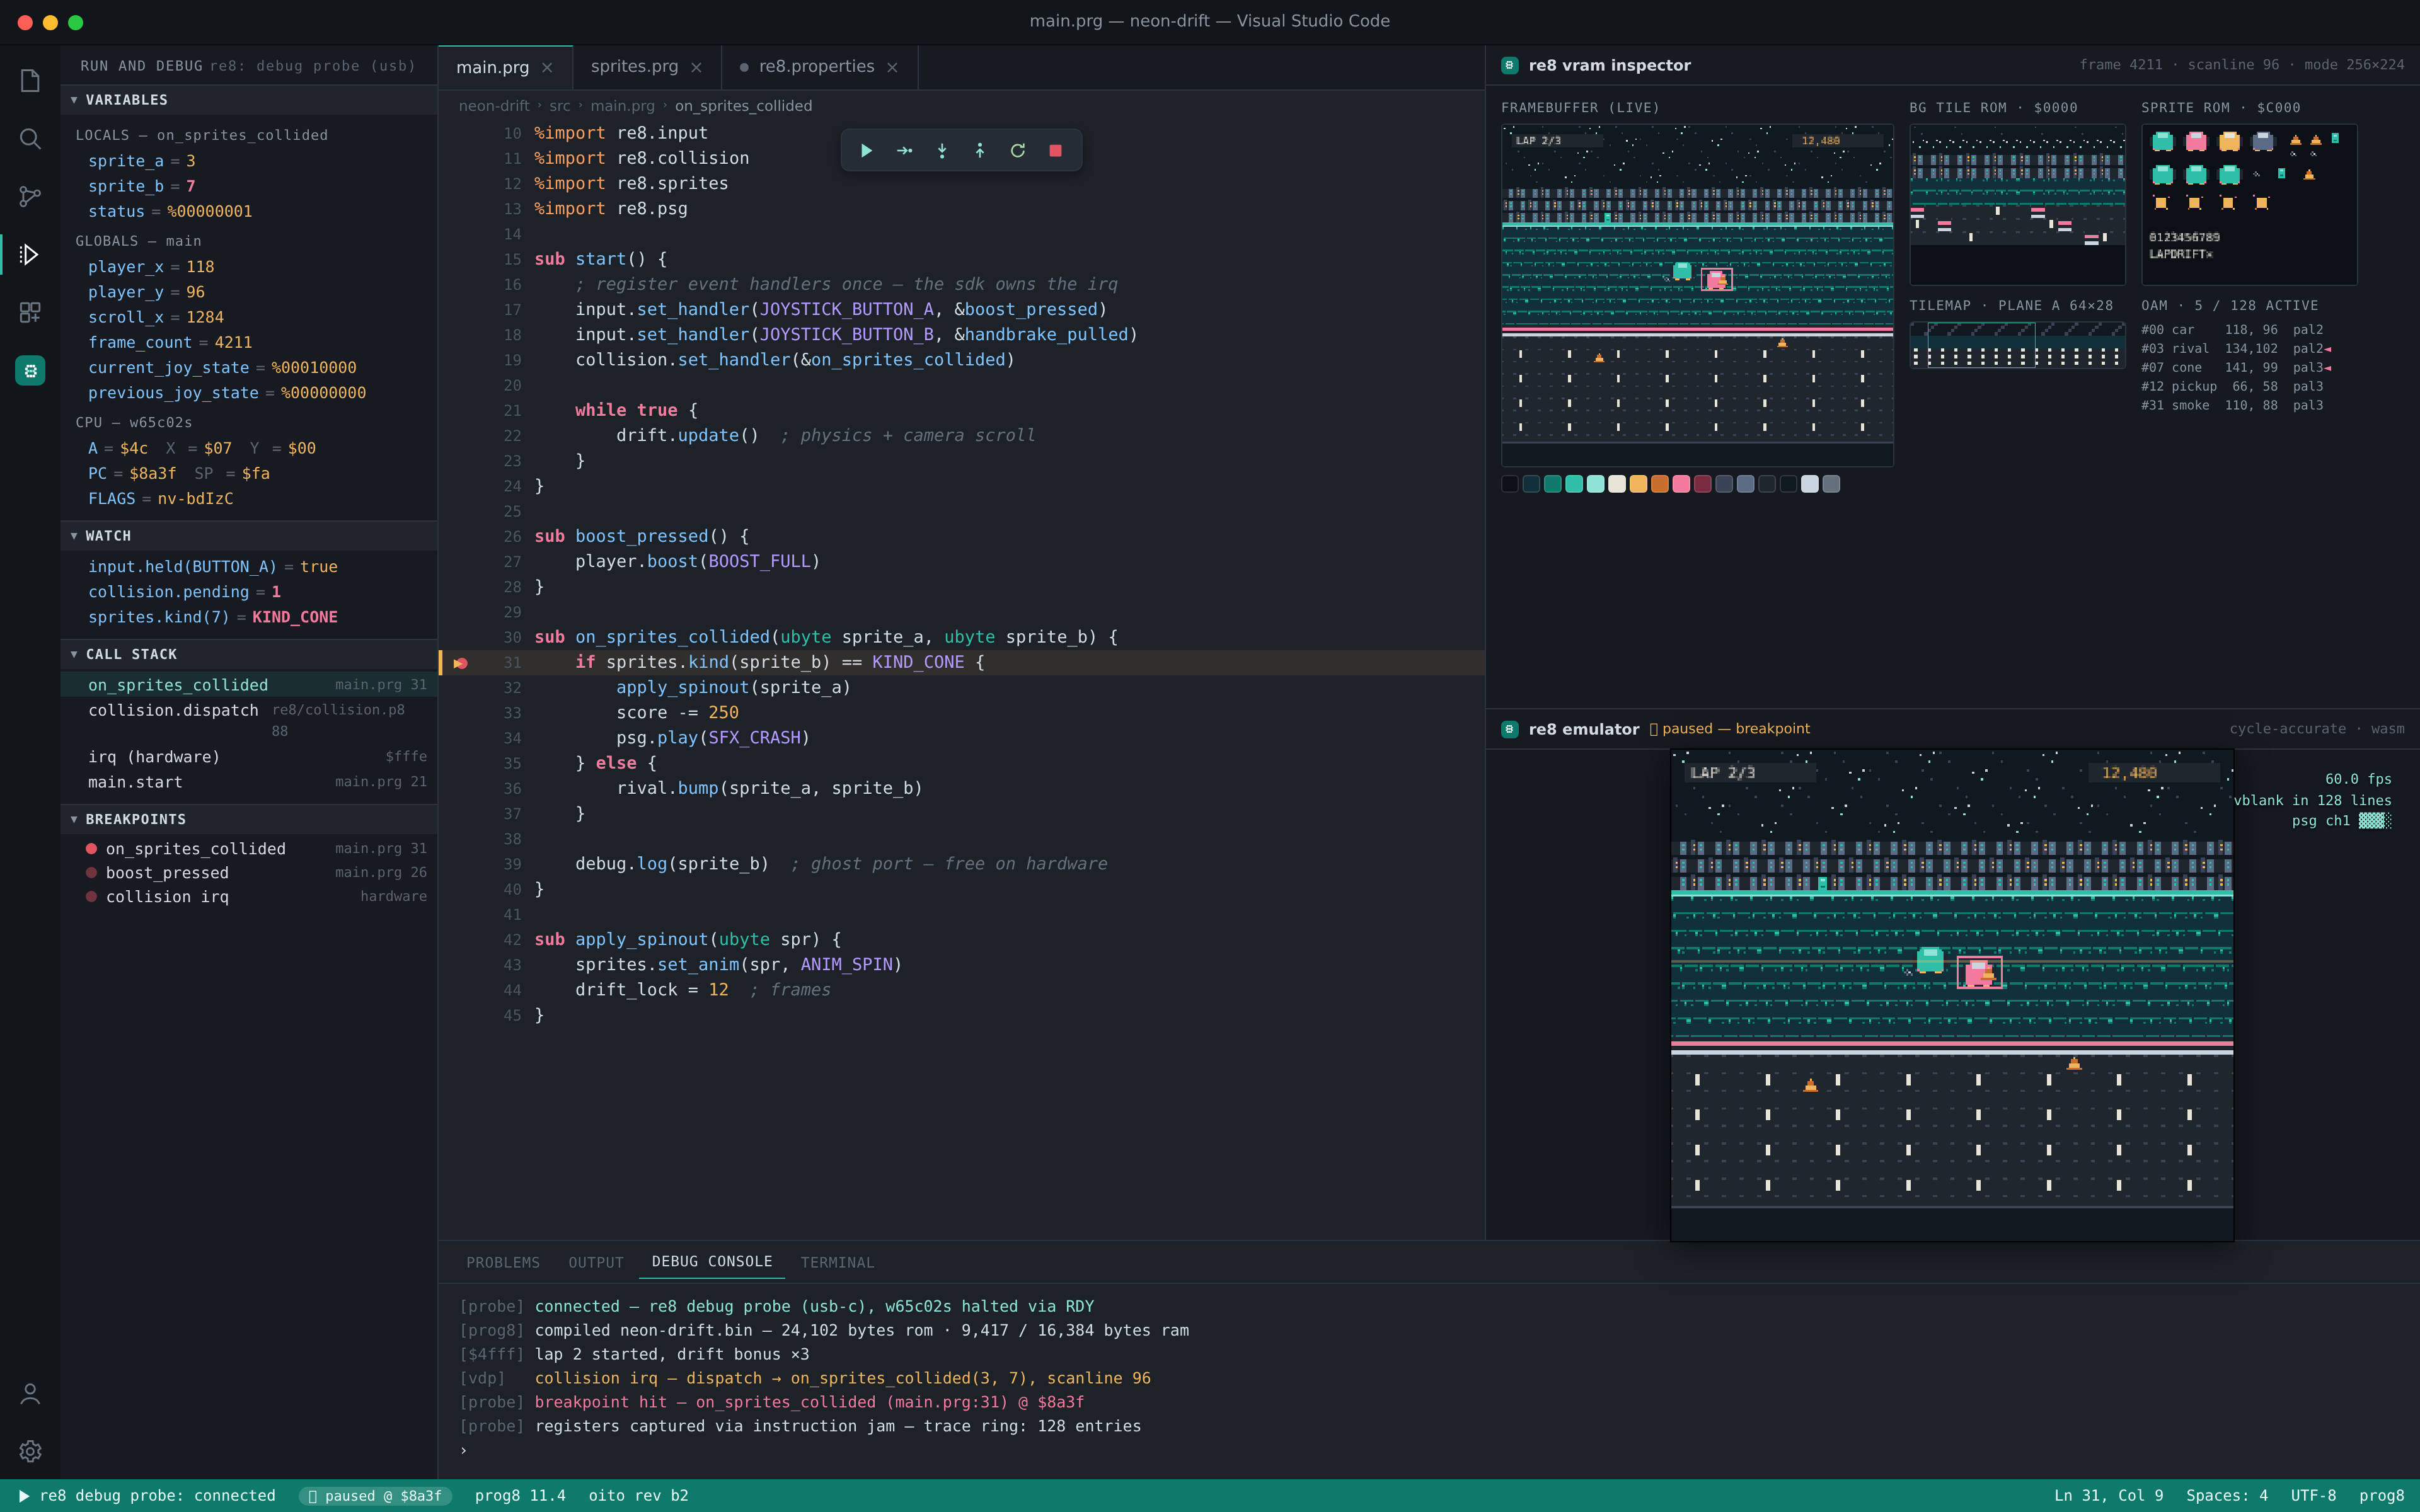The width and height of the screenshot is (2420, 1512).
Task: Continue execution from the debug toolbar
Action: (867, 151)
